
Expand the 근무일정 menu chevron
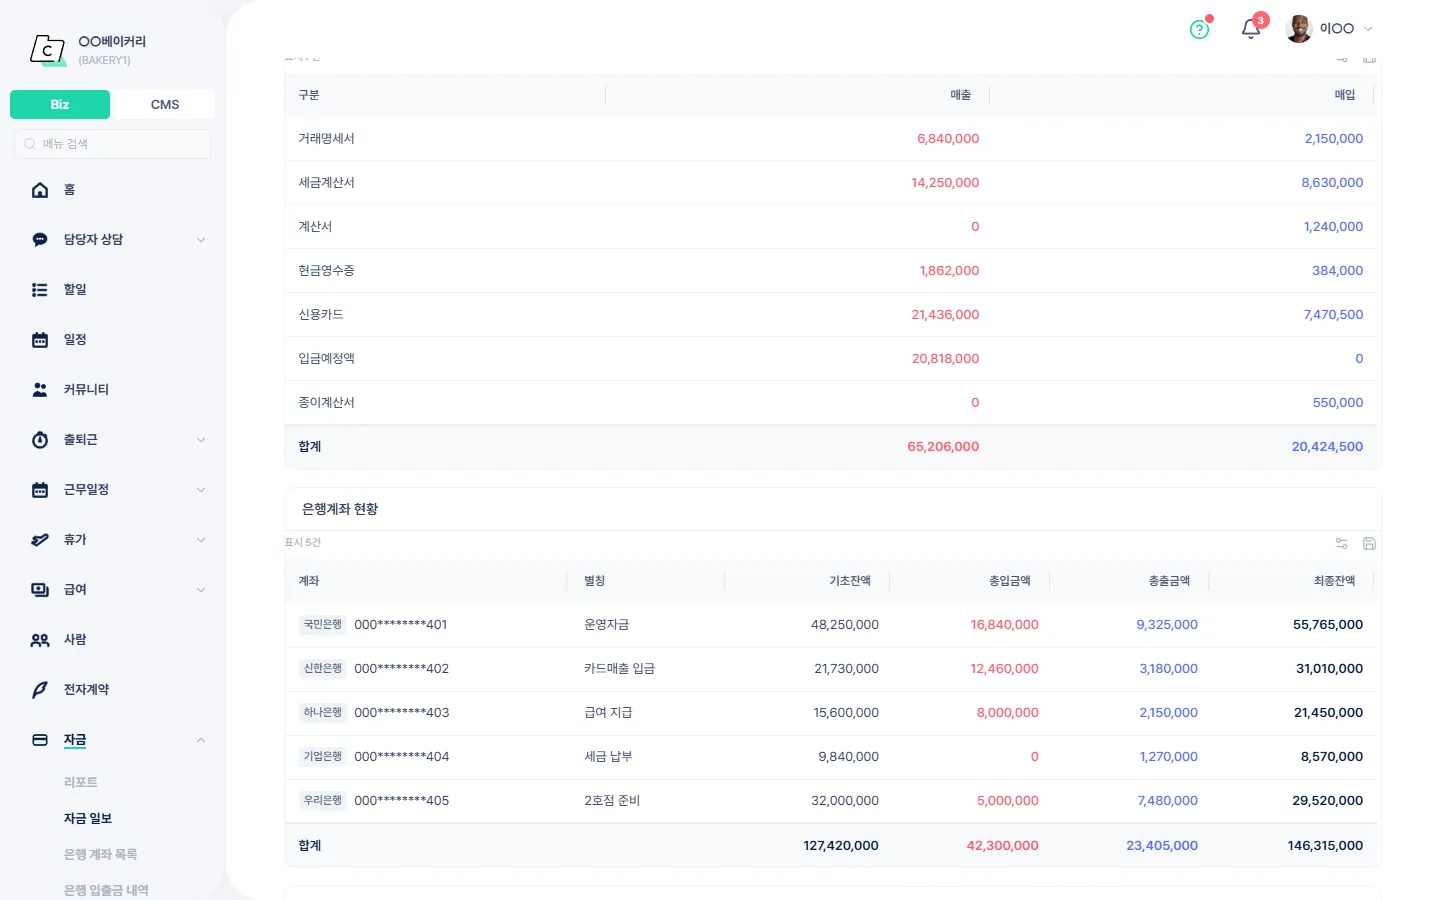[x=201, y=490]
